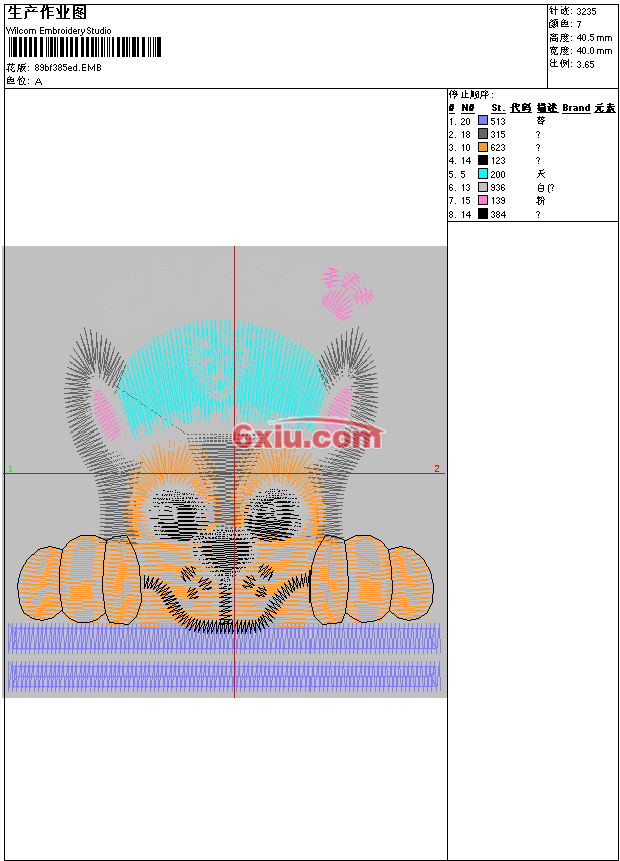620x861 pixels.
Task: Click the color count line '颜色: 7'
Action: click(x=565, y=24)
